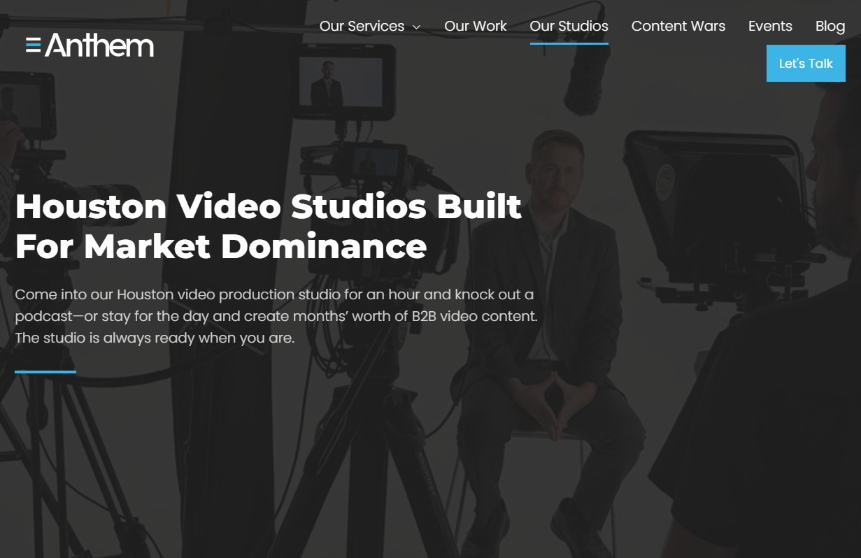861x558 pixels.
Task: Open the Events page
Action: (x=770, y=26)
